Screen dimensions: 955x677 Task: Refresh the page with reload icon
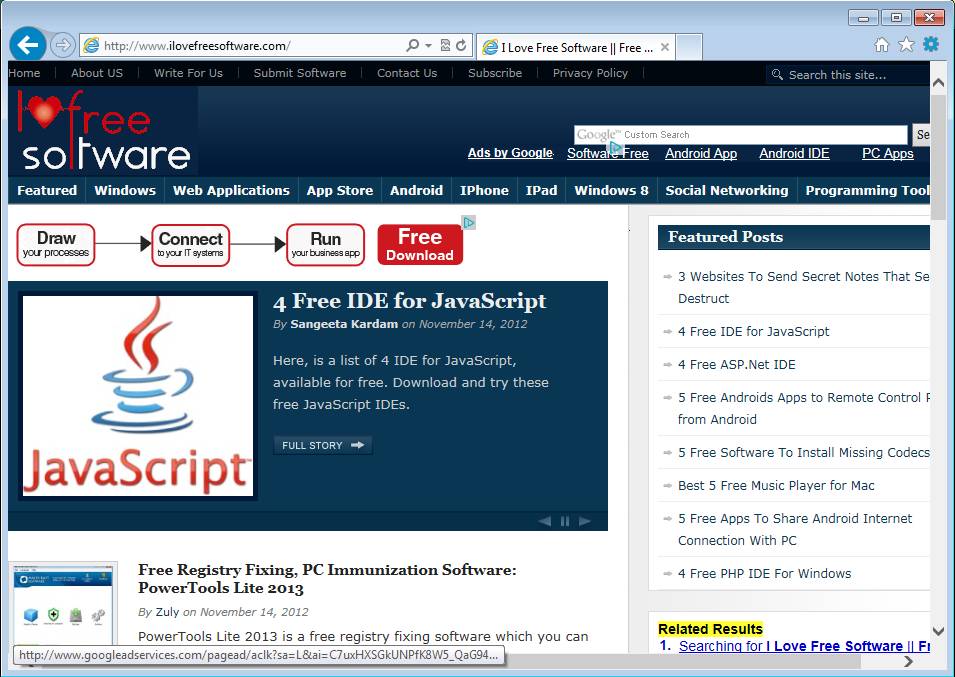click(x=462, y=46)
